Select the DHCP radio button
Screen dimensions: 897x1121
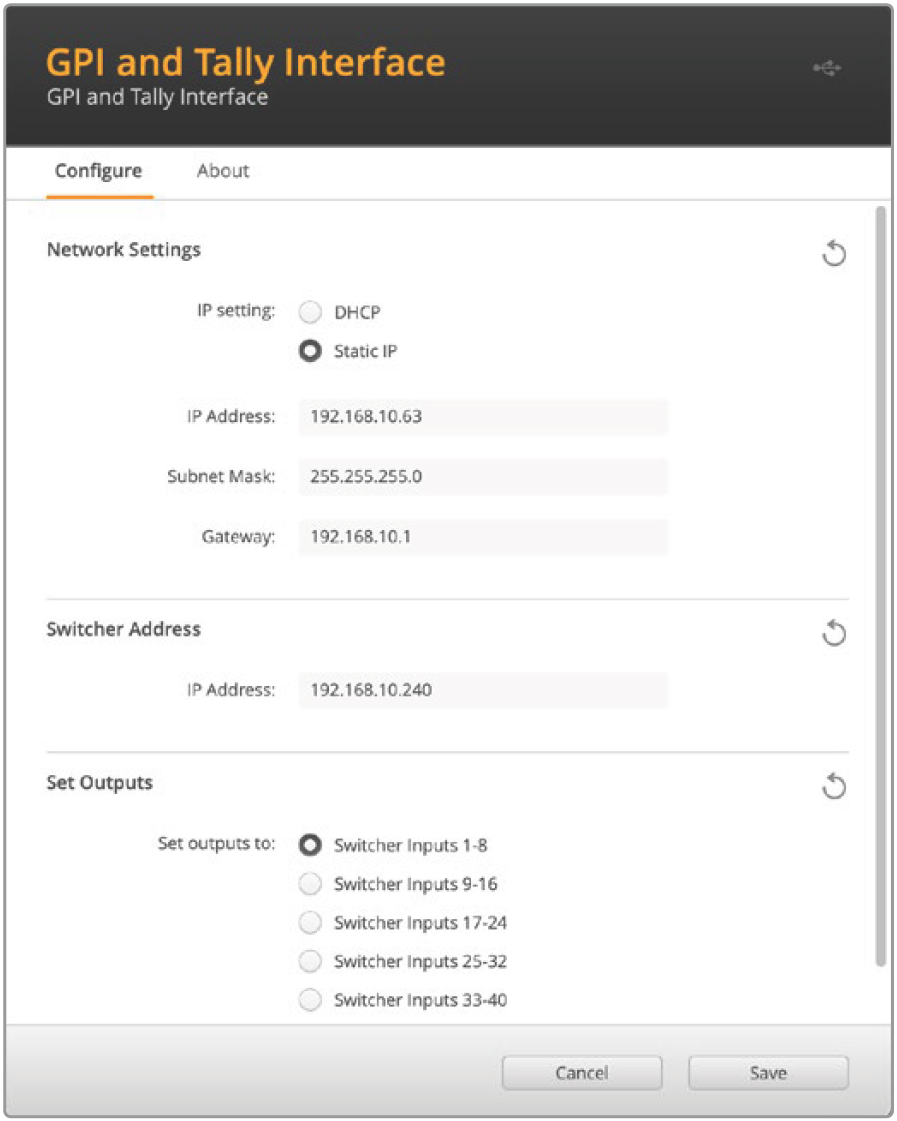point(311,313)
